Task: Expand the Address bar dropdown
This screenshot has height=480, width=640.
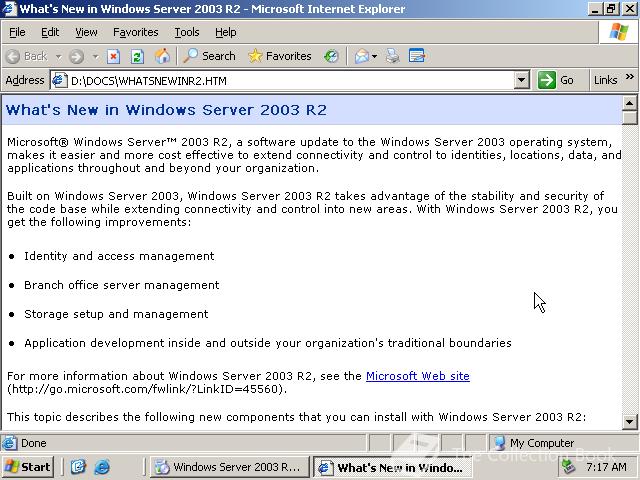Action: pyautogui.click(x=521, y=80)
